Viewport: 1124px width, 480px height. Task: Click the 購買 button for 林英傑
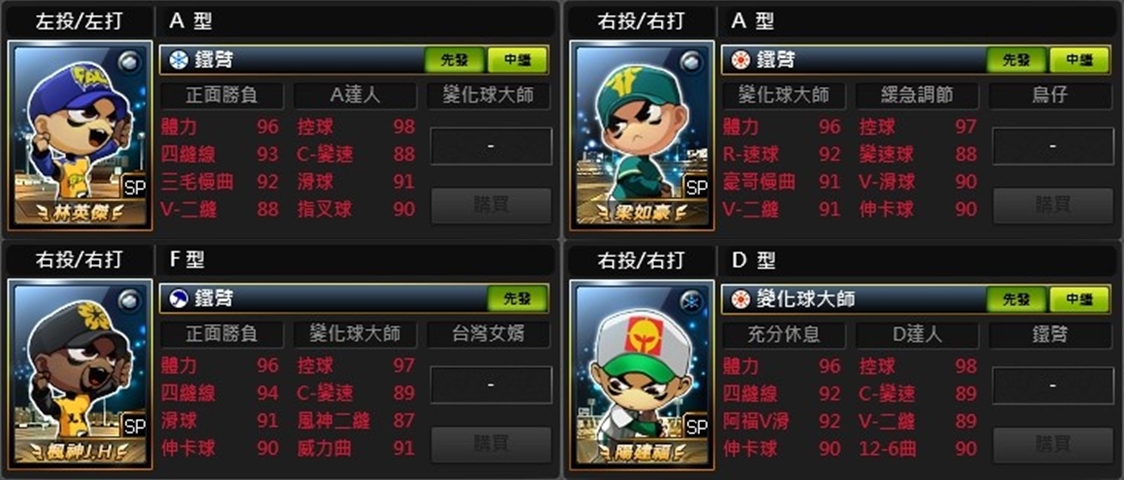coord(490,206)
